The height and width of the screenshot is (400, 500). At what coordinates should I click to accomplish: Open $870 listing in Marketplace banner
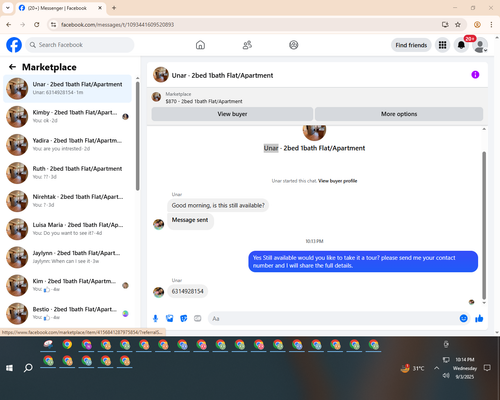(x=204, y=101)
